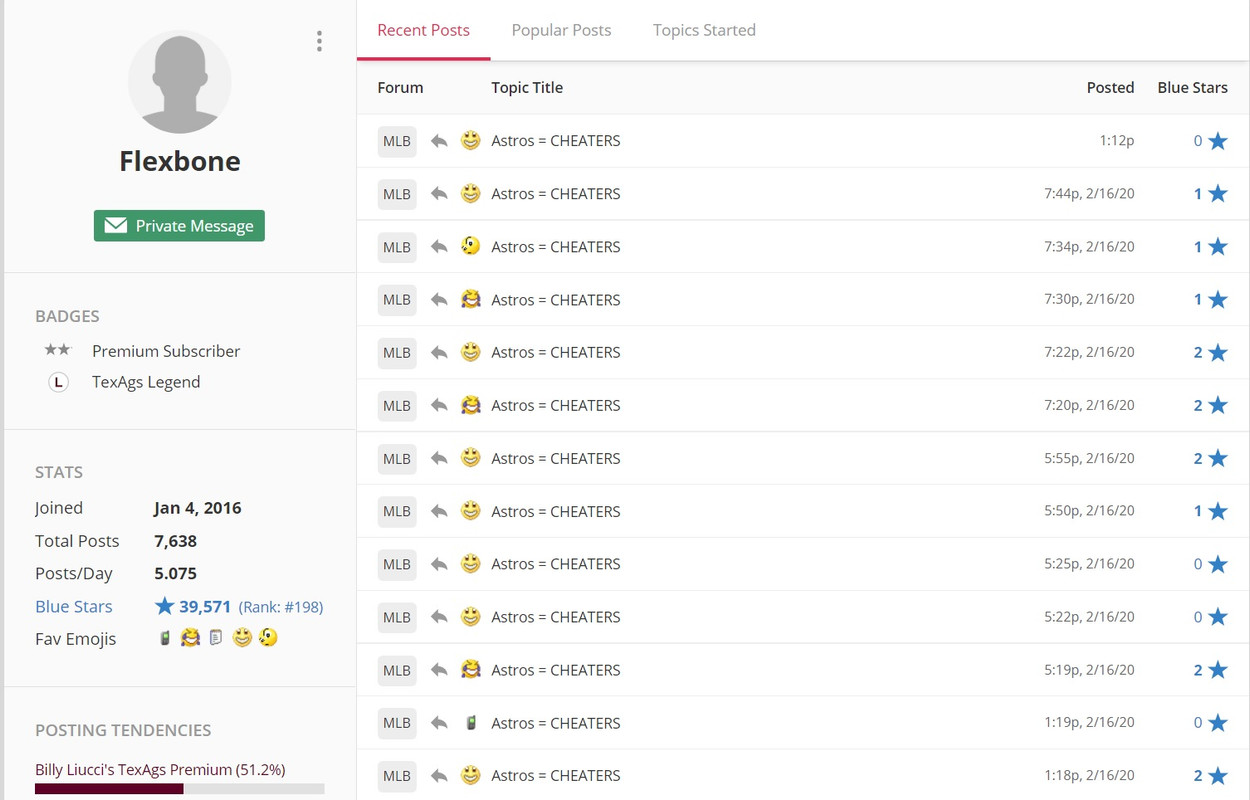Click the MLB tag on the 5:50p post
This screenshot has width=1250, height=800.
point(397,511)
